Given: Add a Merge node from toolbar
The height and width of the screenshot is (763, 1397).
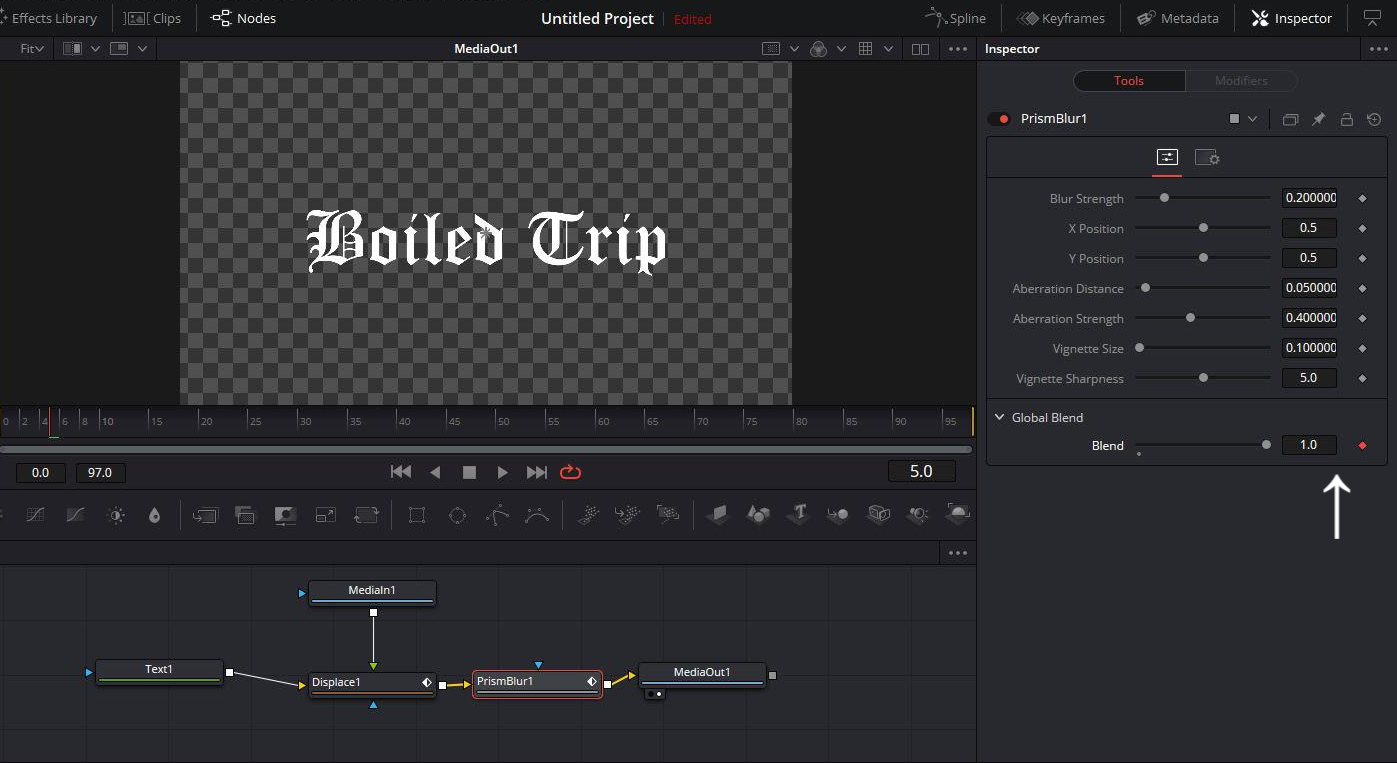Looking at the screenshot, I should pos(204,515).
